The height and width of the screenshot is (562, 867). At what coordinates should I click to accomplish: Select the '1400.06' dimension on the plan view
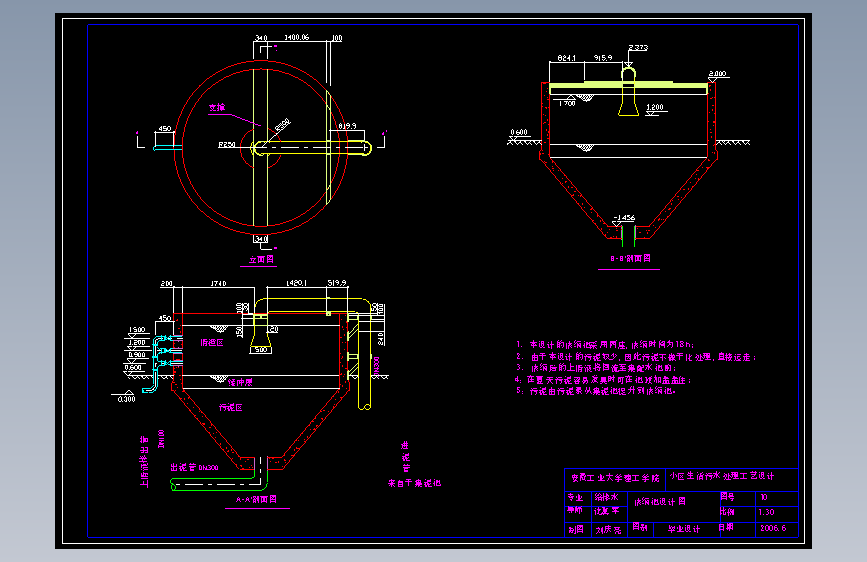click(297, 38)
